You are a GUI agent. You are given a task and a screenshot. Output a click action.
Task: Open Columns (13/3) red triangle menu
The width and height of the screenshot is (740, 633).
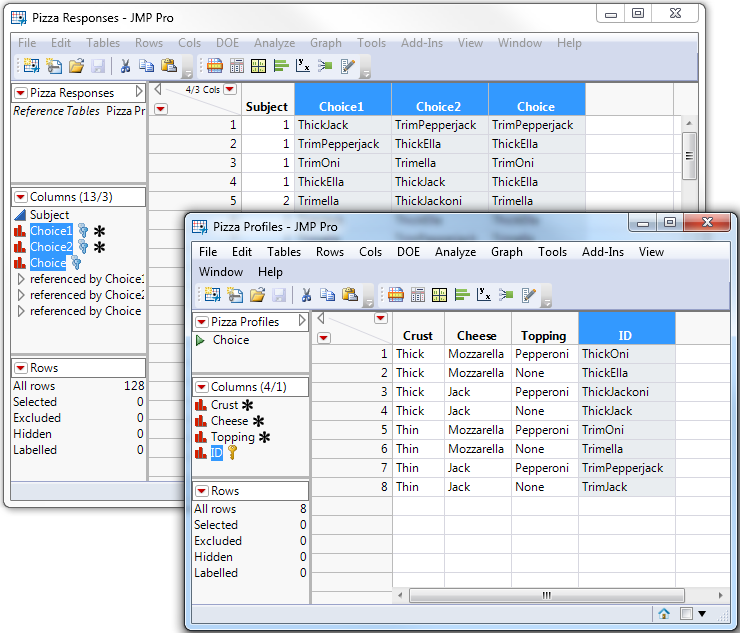click(x=20, y=197)
